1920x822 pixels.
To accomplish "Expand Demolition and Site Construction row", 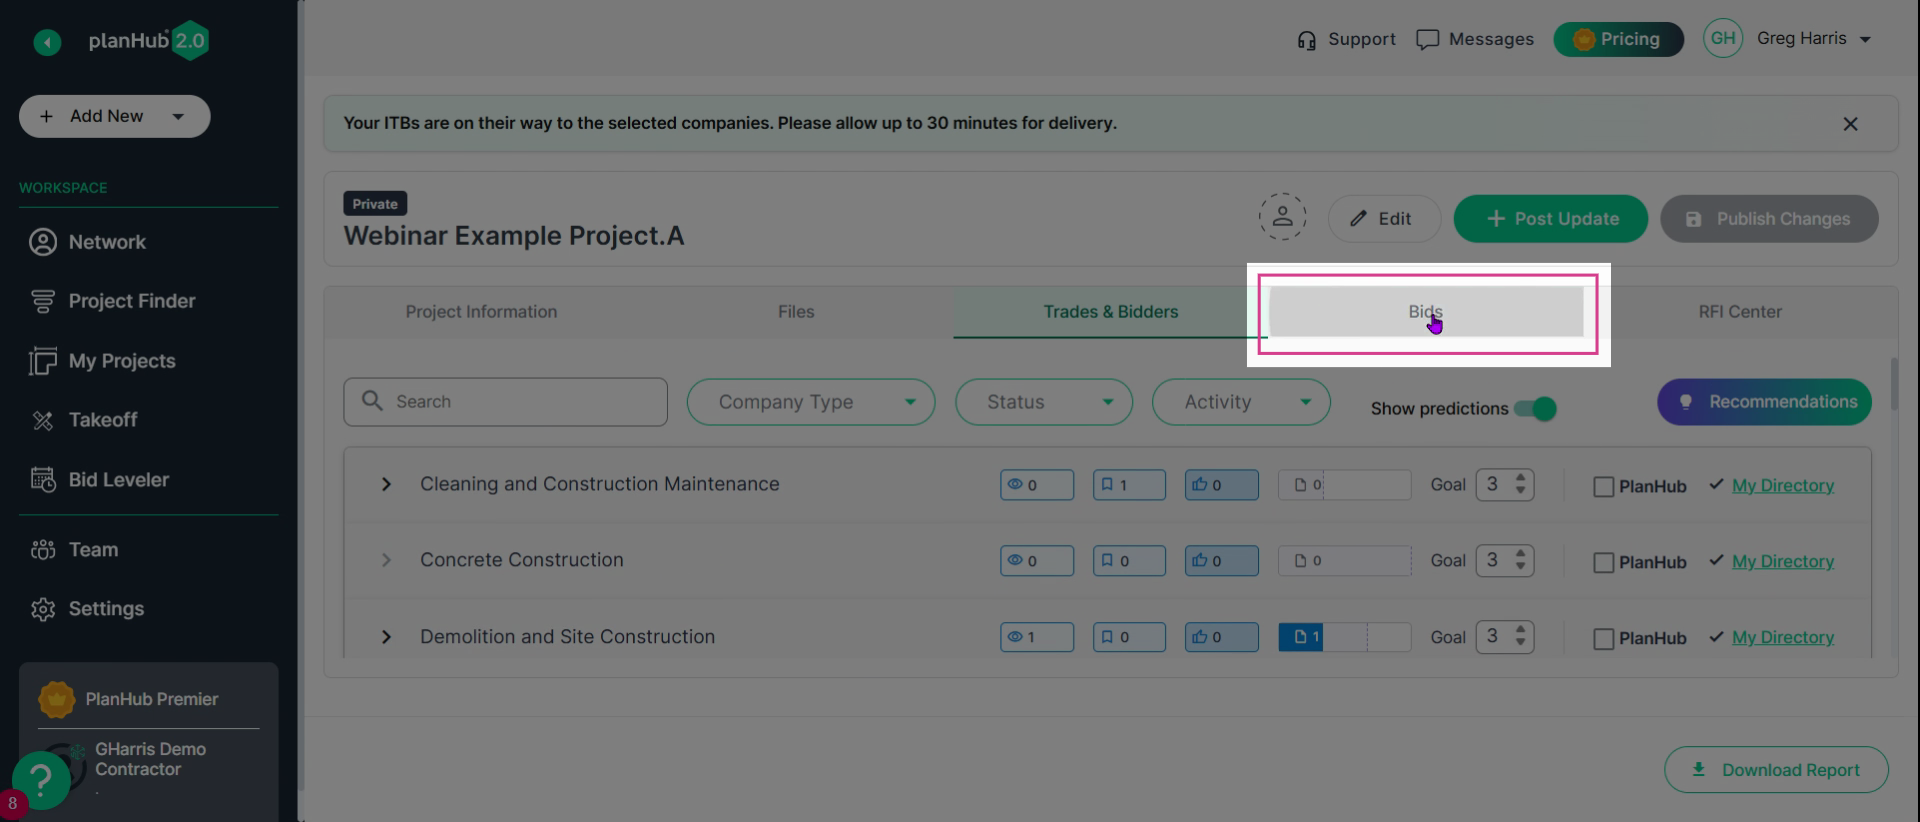I will (x=386, y=637).
